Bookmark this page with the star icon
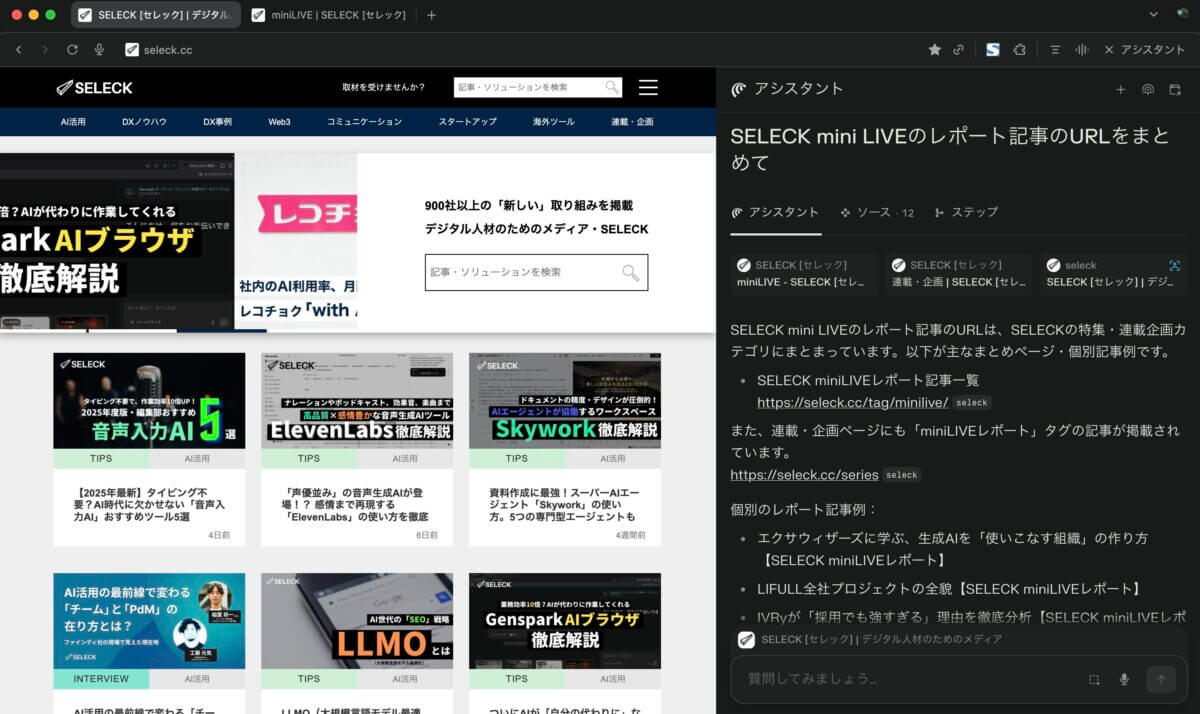Viewport: 1200px width, 714px height. pos(935,49)
